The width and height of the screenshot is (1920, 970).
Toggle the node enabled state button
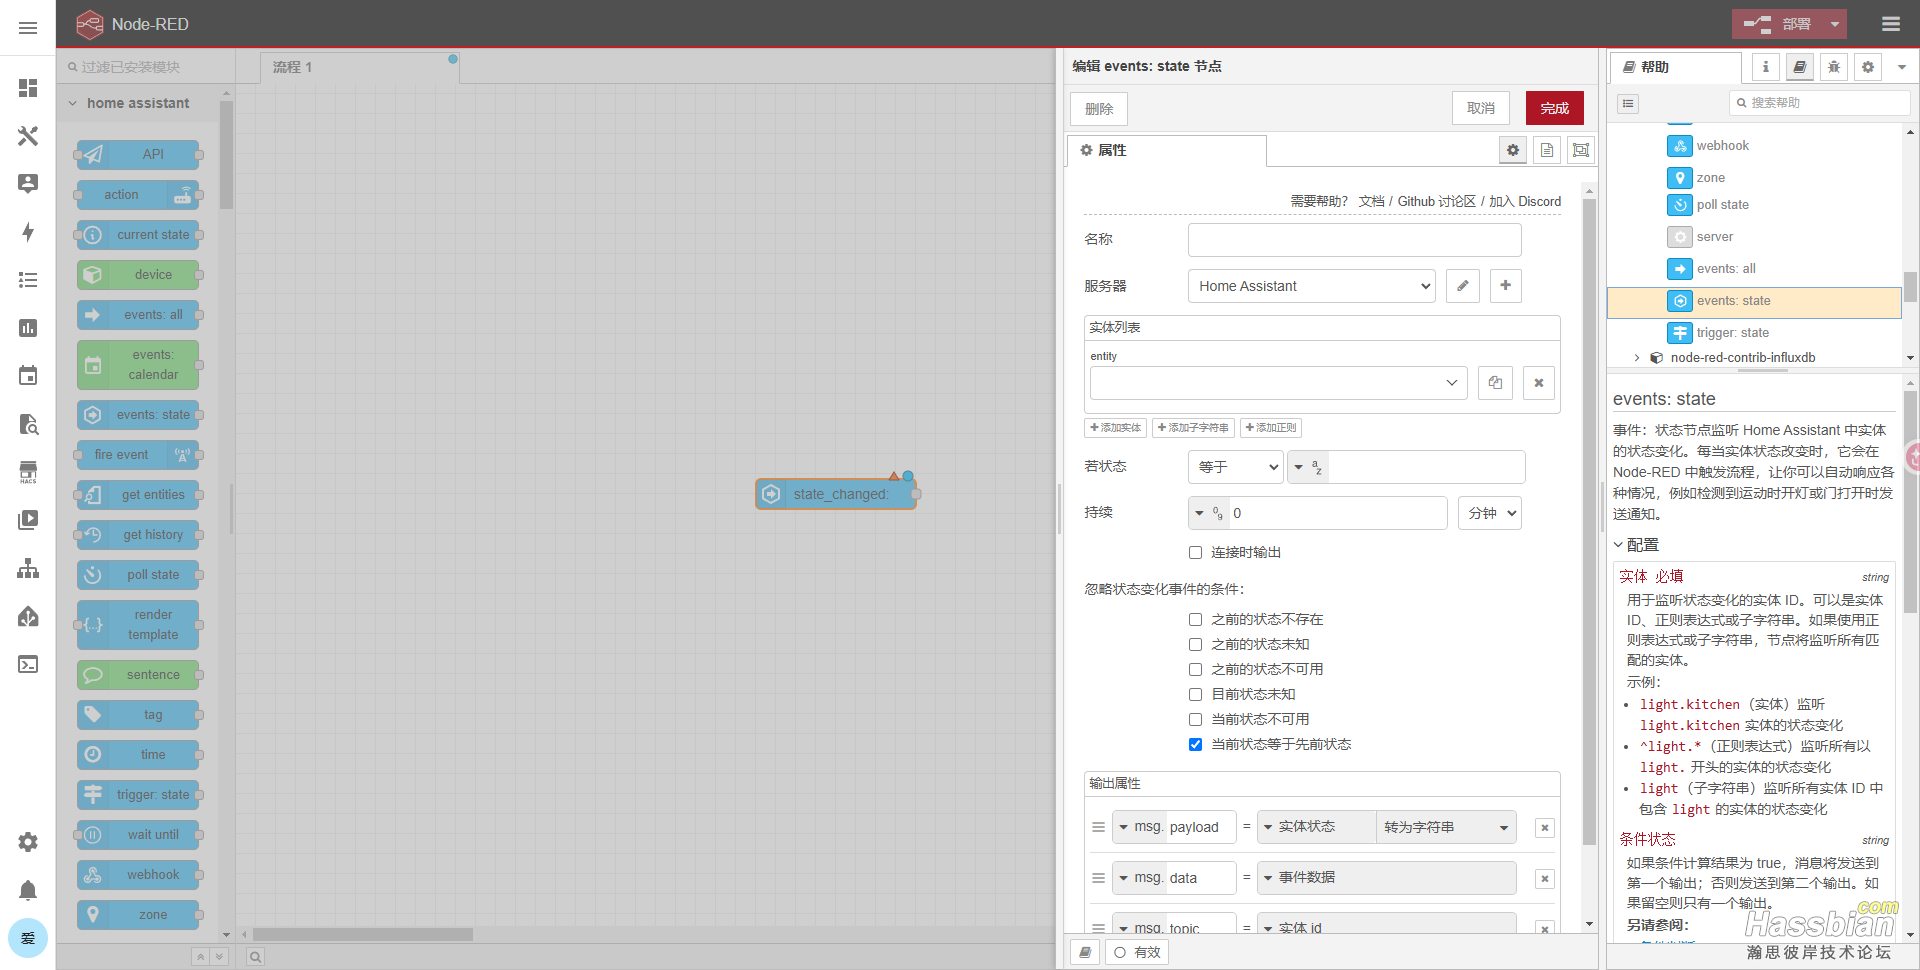pos(1137,952)
